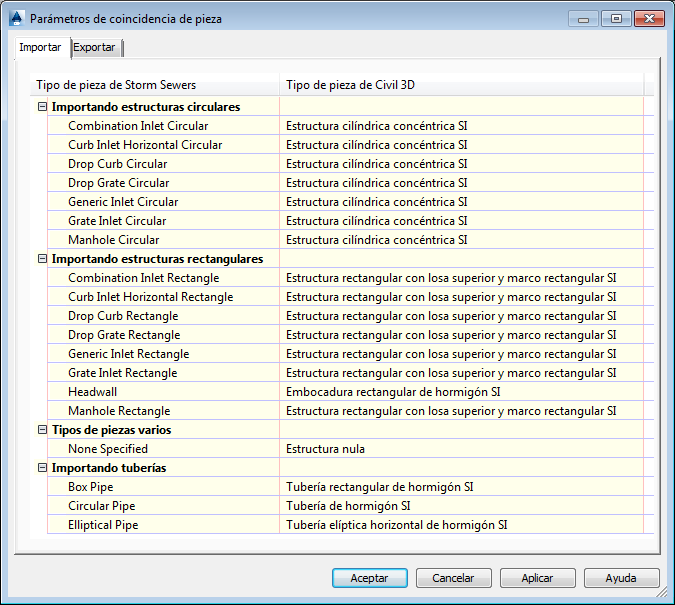The height and width of the screenshot is (605, 675).
Task: Click Civil 3D part cell for Drop Curb Rectangle
Action: pos(461,316)
